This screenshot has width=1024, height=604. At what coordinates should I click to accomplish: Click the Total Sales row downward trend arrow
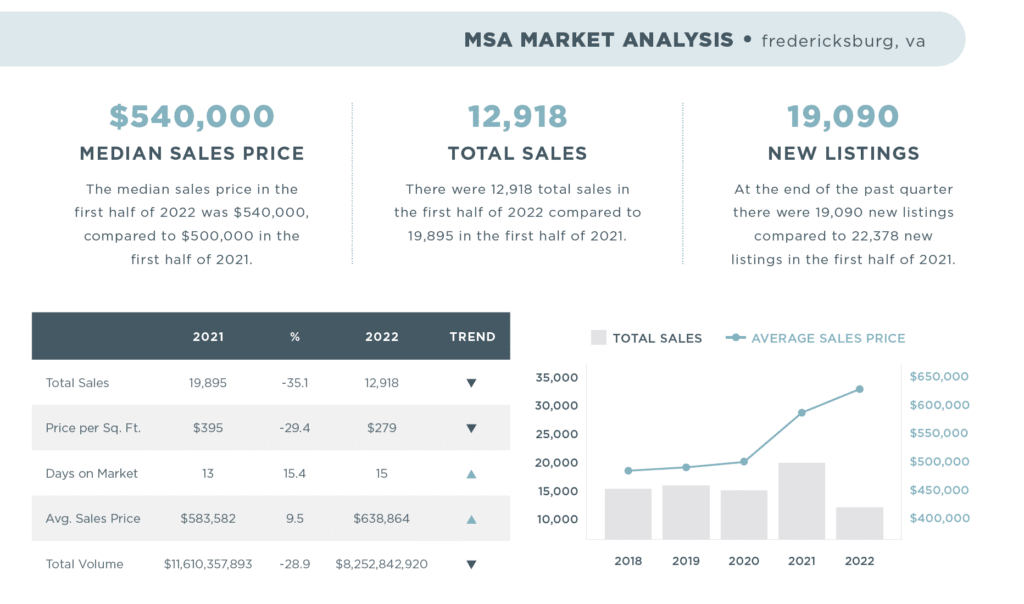click(472, 383)
